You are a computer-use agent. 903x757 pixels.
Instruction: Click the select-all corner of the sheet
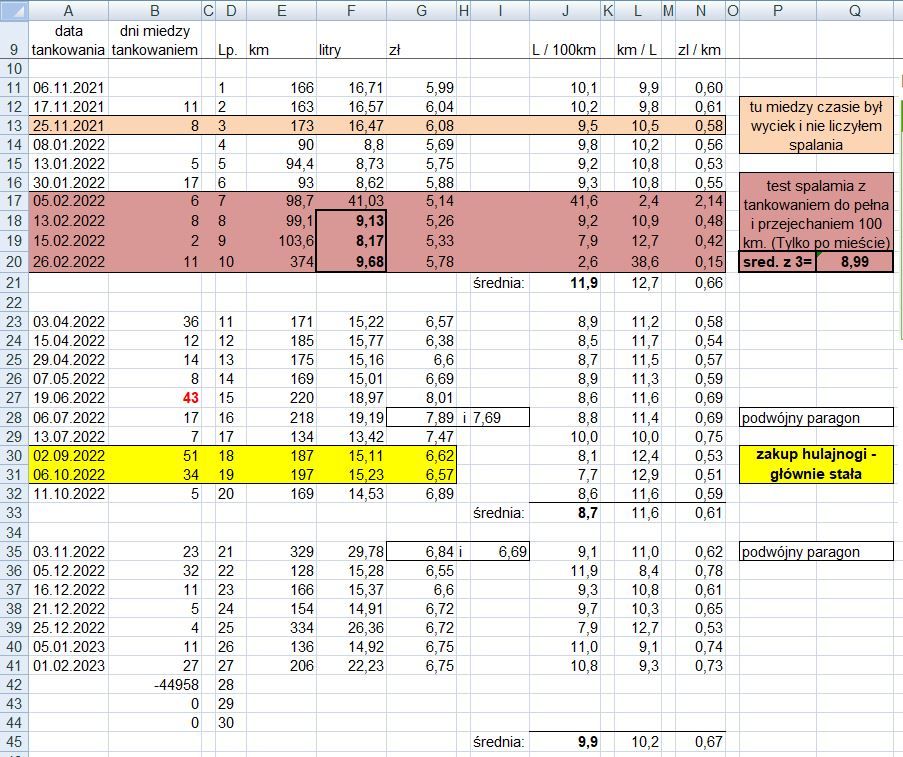14,10
